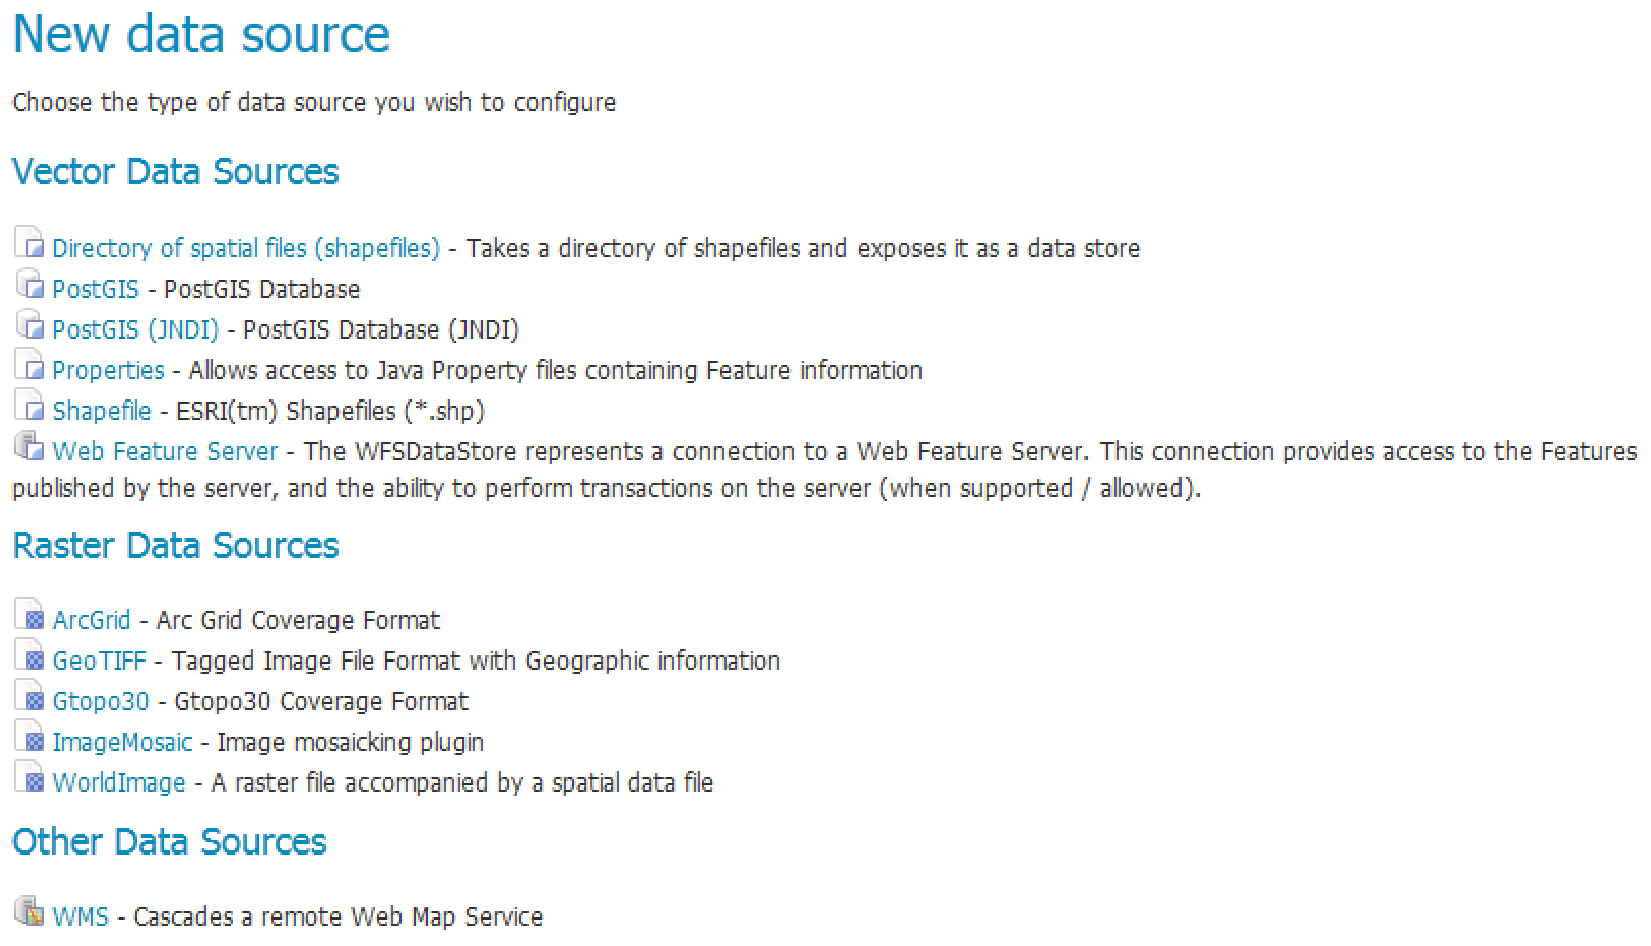Click the ImageMosaic raster icon
The height and width of the screenshot is (946, 1651).
30,738
